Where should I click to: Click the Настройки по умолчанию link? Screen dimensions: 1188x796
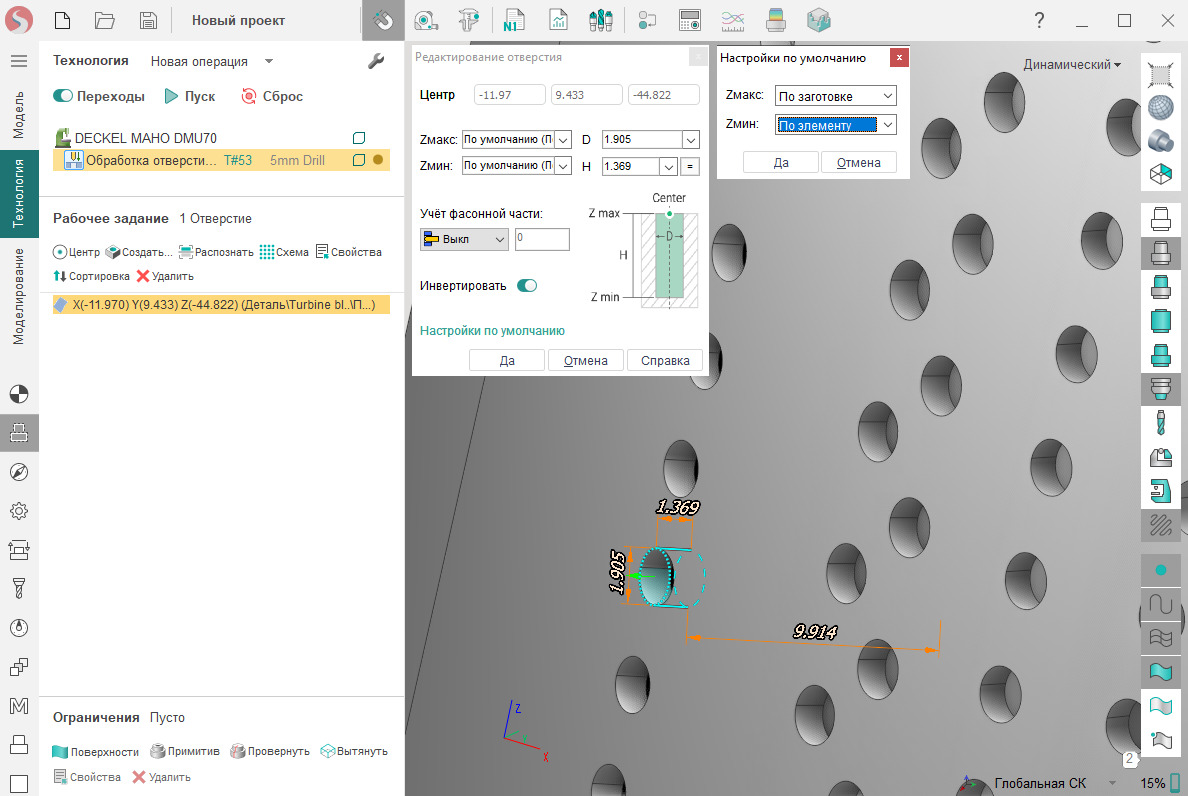coord(492,331)
